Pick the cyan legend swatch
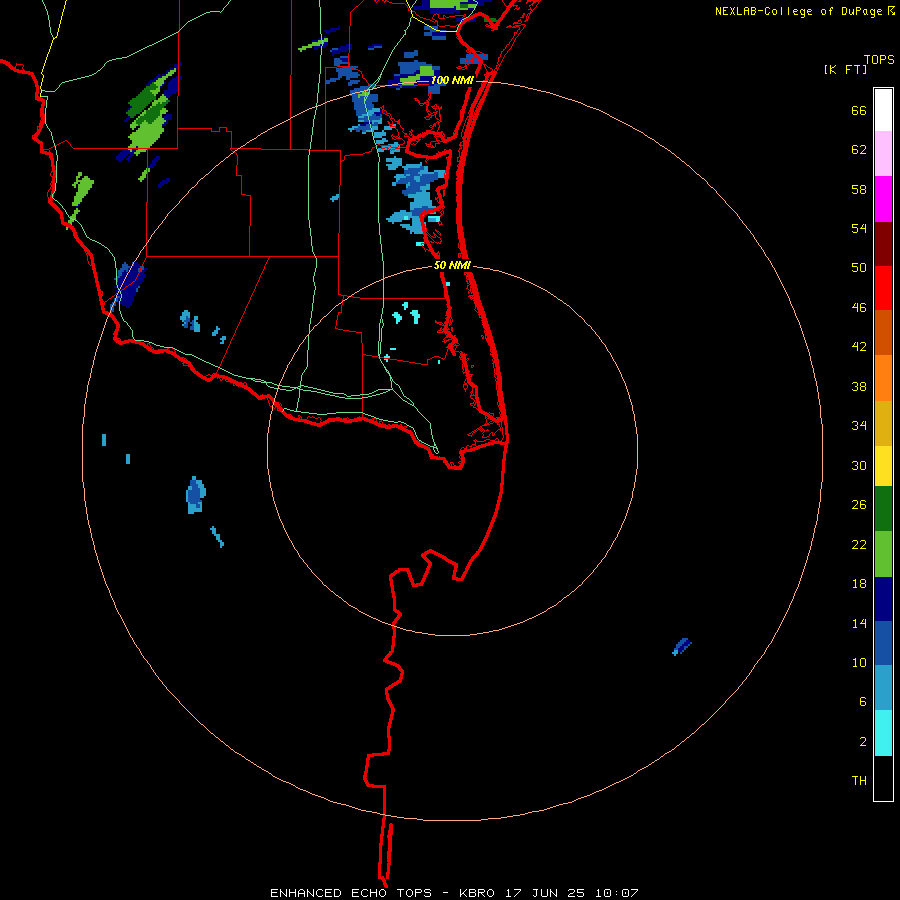 tap(883, 733)
